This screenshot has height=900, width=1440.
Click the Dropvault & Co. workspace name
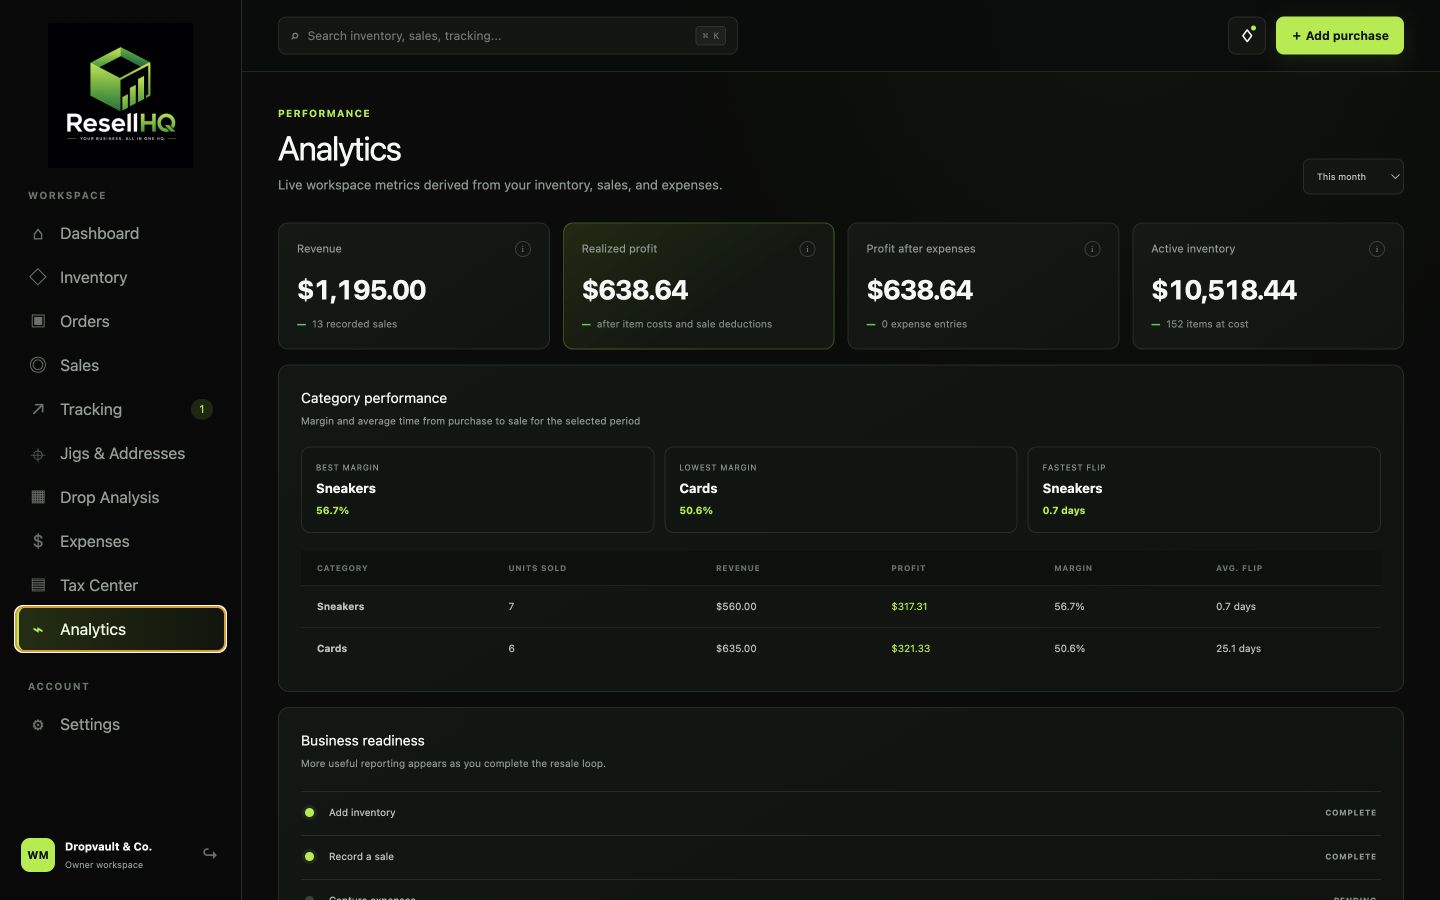click(108, 847)
